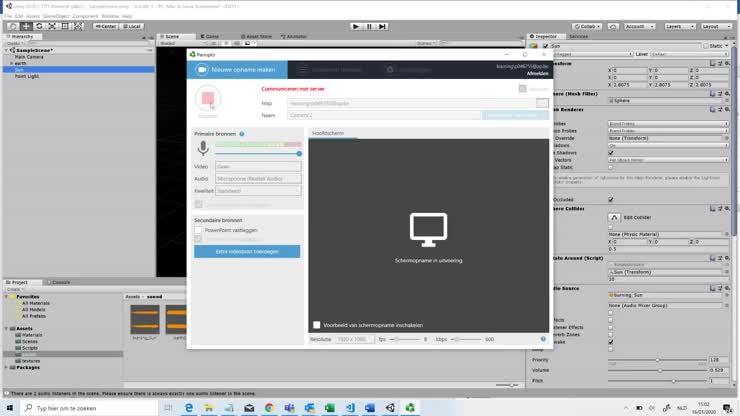Image resolution: width=740 pixels, height=416 pixels.
Task: Switch to the Game tab
Action: pyautogui.click(x=210, y=36)
